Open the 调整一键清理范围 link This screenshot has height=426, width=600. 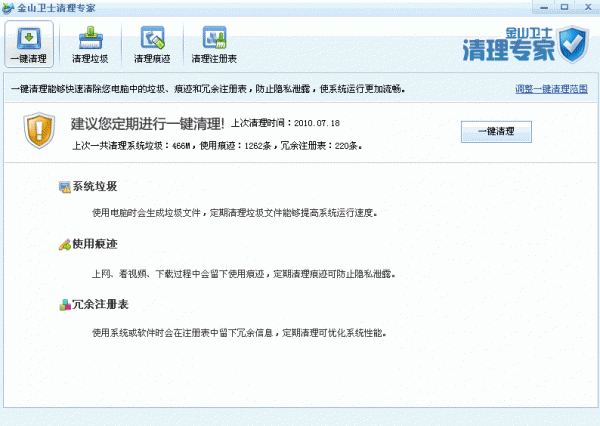tap(551, 89)
